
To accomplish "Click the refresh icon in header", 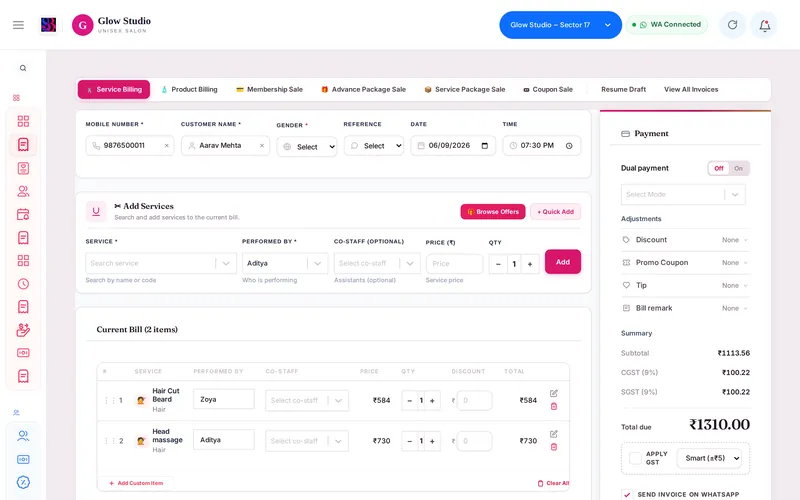I will (732, 24).
